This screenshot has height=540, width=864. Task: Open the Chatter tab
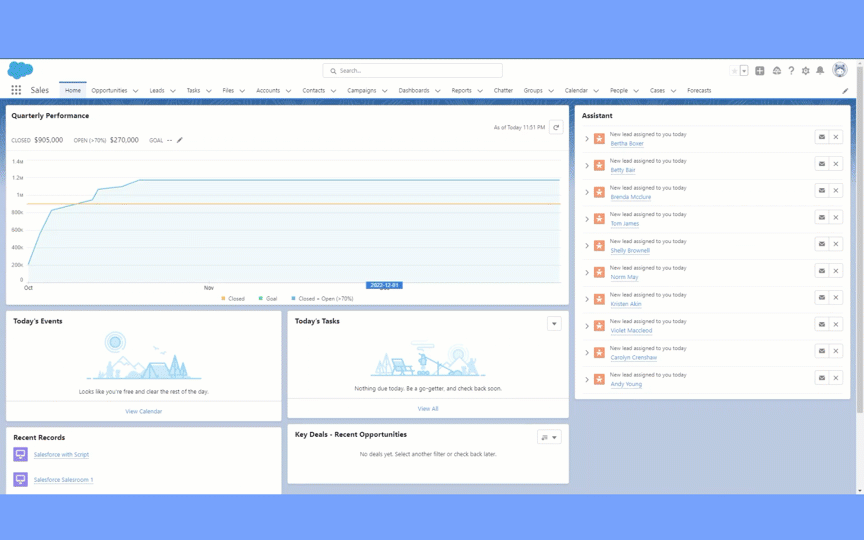point(503,90)
